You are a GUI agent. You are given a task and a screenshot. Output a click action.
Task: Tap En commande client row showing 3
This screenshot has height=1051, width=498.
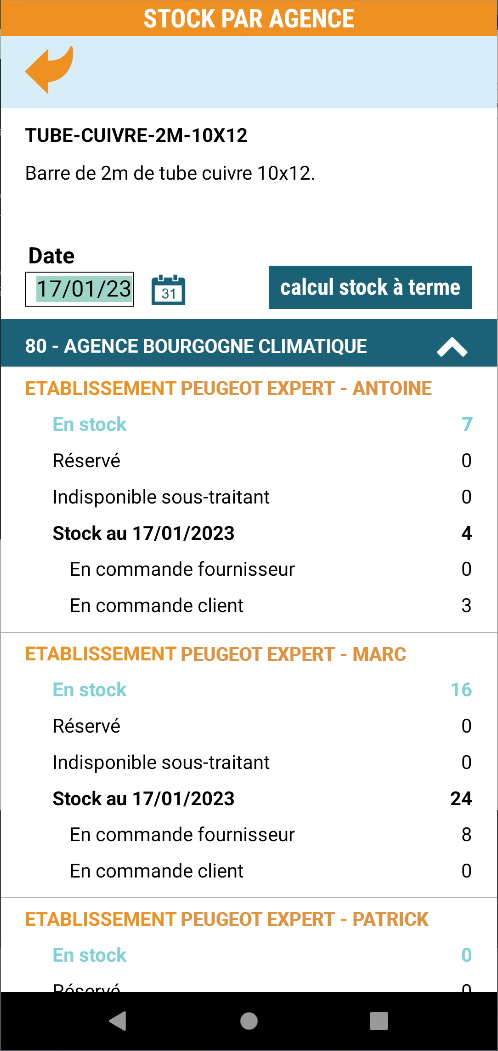270,605
